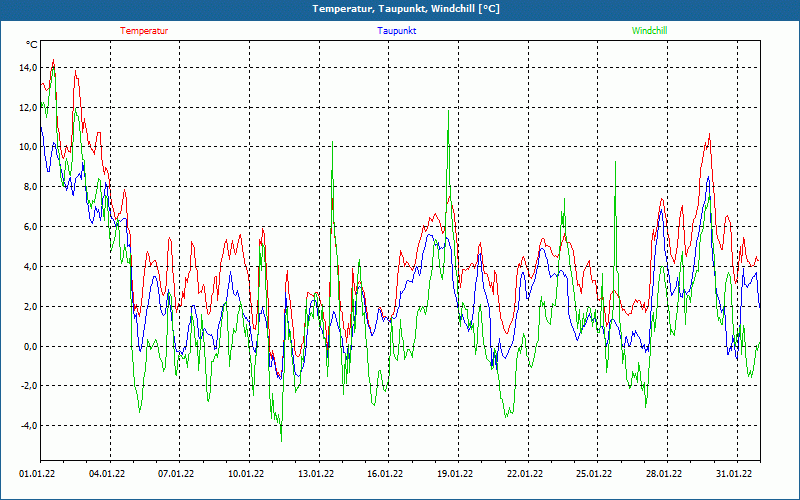Viewport: 800px width, 500px height.
Task: Click the green Windchill legend label
Action: [x=649, y=31]
